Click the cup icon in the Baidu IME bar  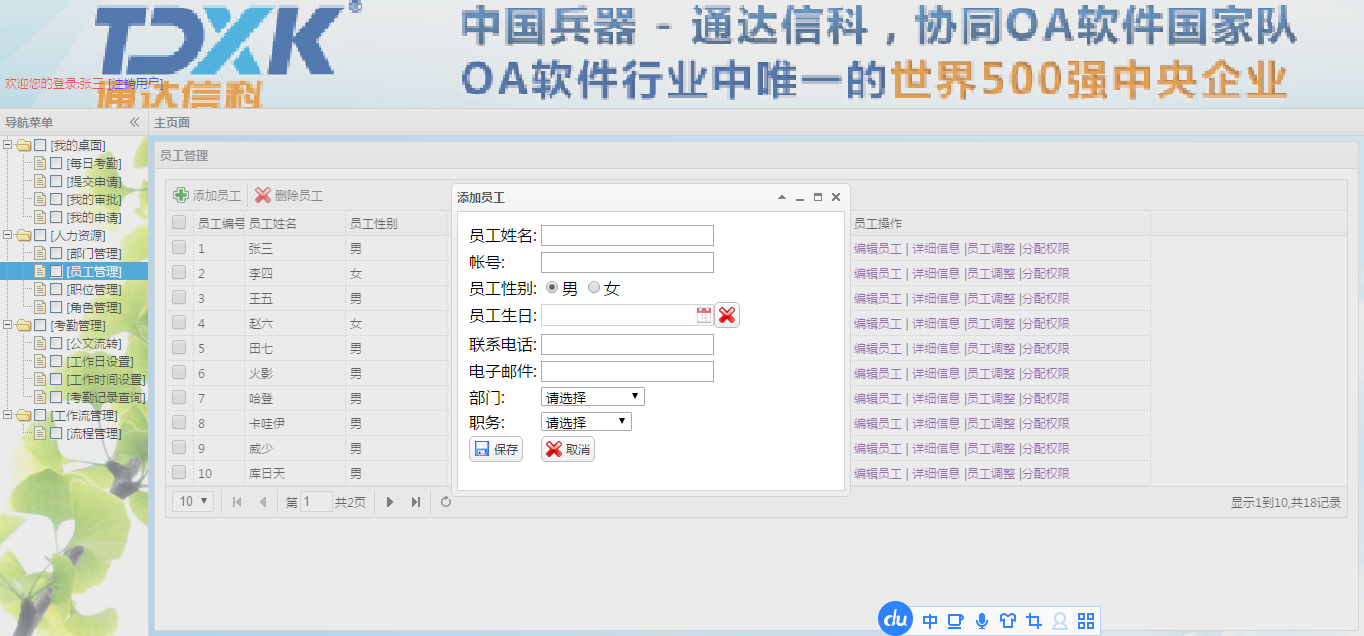[956, 621]
